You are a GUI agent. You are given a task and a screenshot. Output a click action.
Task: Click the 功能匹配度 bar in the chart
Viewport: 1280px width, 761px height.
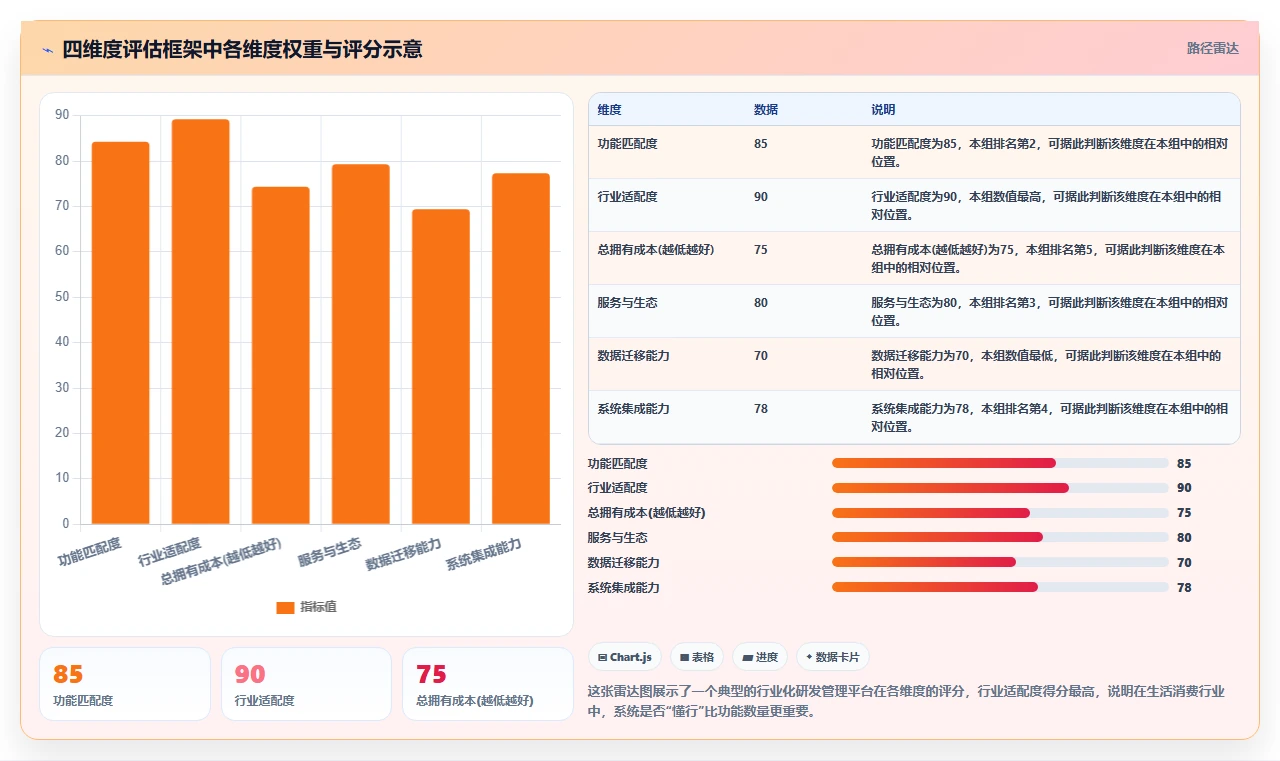[x=121, y=333]
